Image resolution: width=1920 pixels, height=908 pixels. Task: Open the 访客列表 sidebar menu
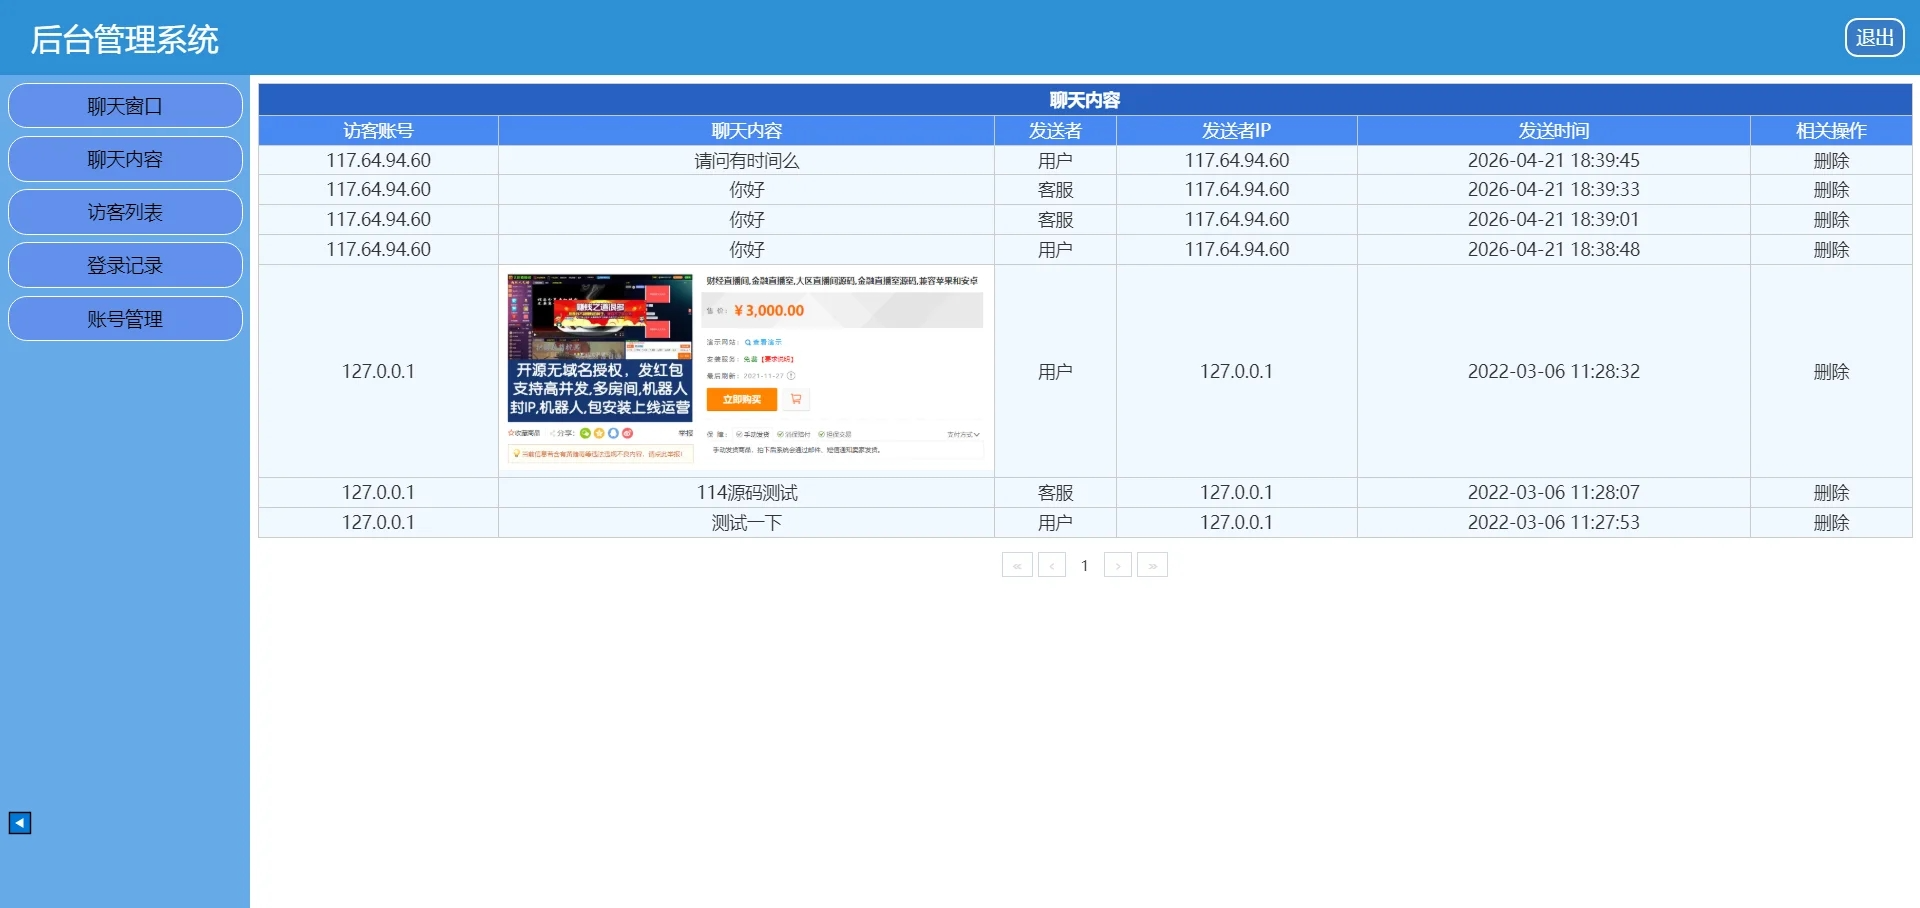pyautogui.click(x=125, y=212)
